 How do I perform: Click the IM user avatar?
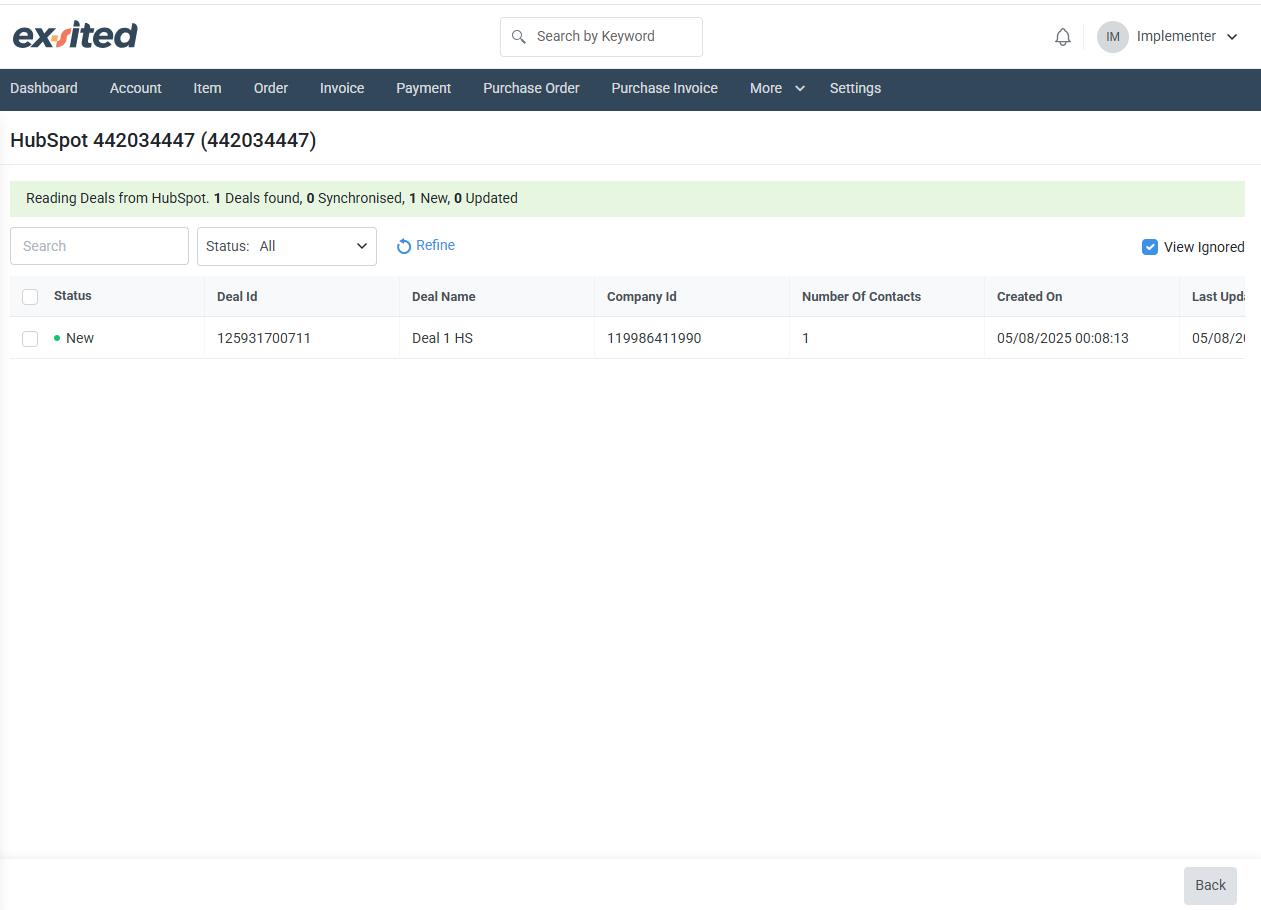pos(1113,37)
